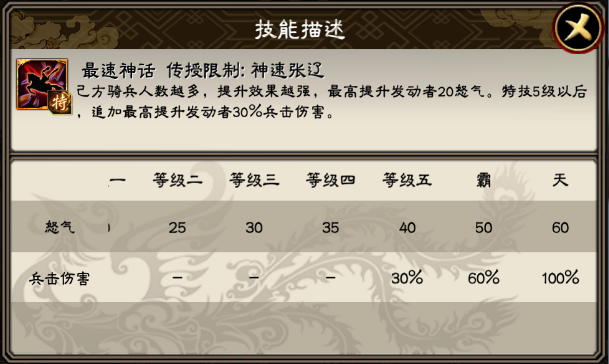Click the skill name 最速神话 heading
Screen dimensions: 609x364
(x=118, y=71)
